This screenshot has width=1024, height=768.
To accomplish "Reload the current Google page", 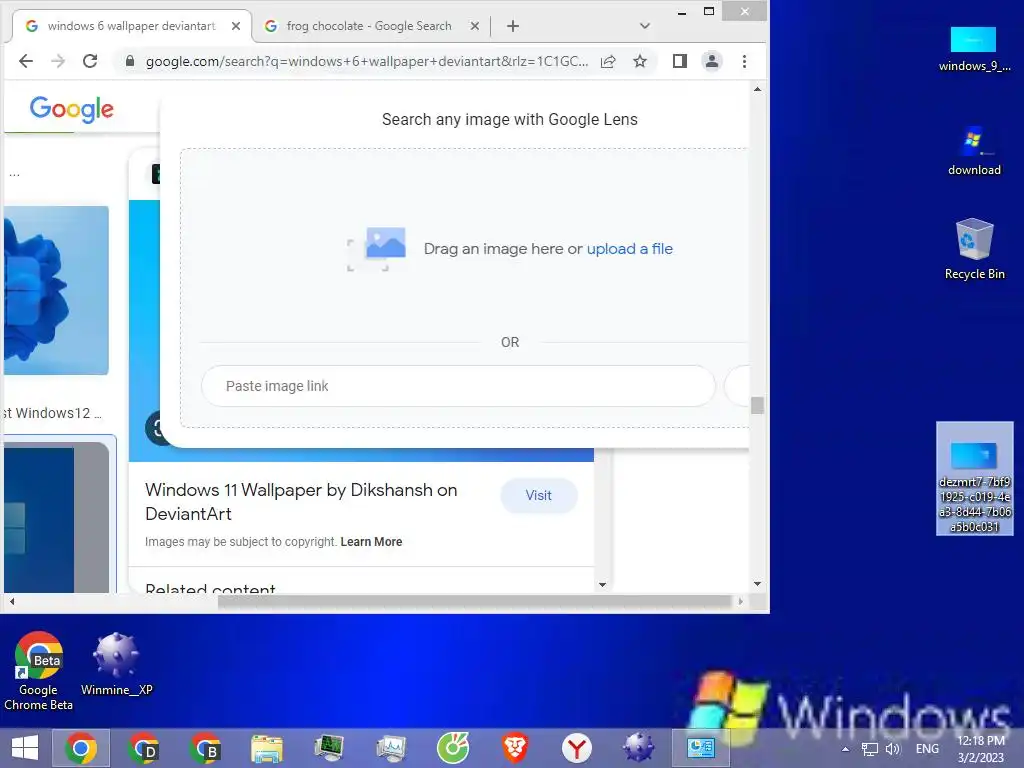I will coord(90,61).
